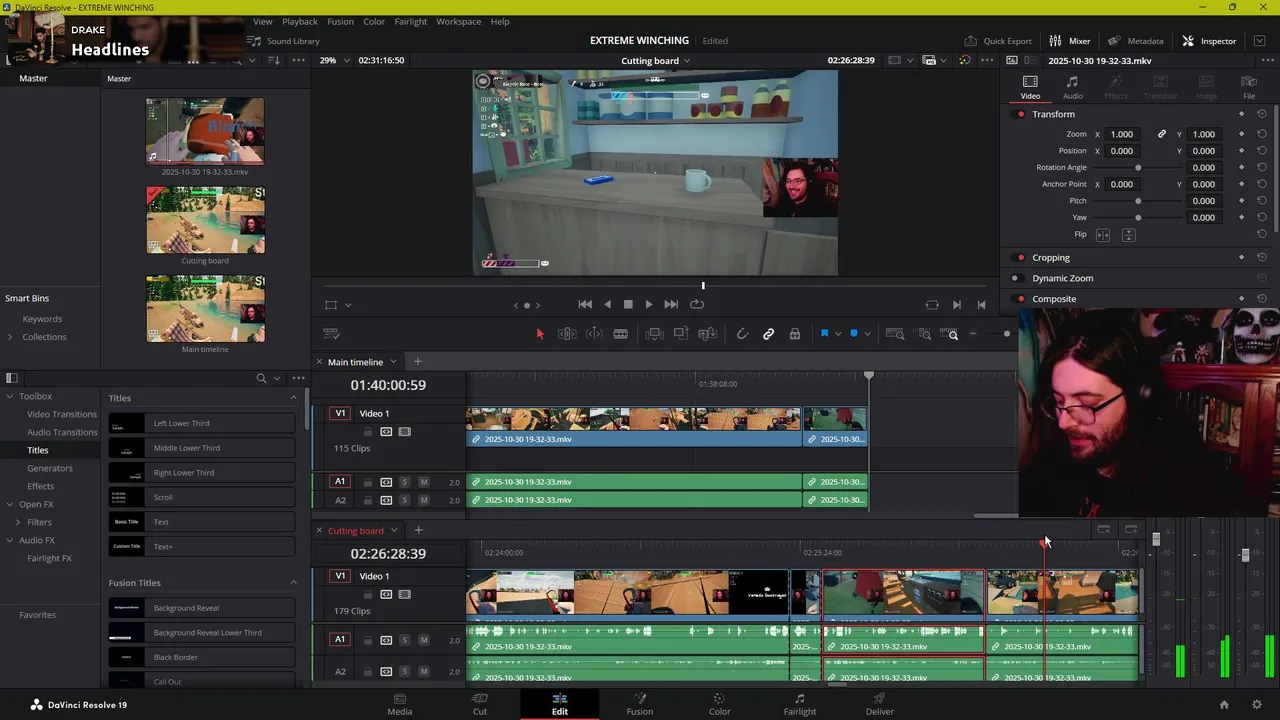The image size is (1280, 720).
Task: Select the Left Lower Third title
Action: tap(202, 424)
